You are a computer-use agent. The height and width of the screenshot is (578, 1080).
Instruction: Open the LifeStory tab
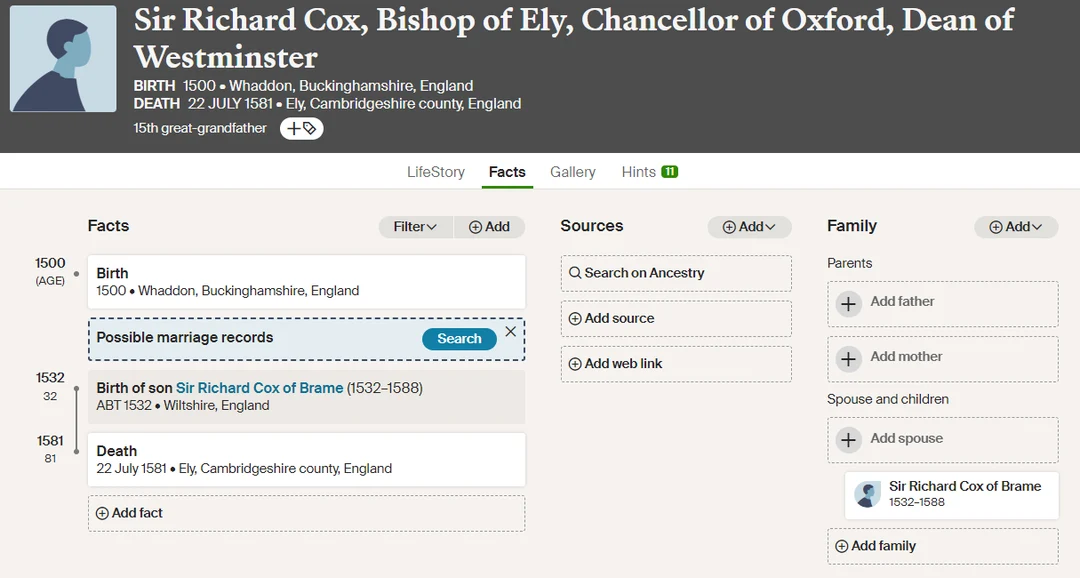435,171
